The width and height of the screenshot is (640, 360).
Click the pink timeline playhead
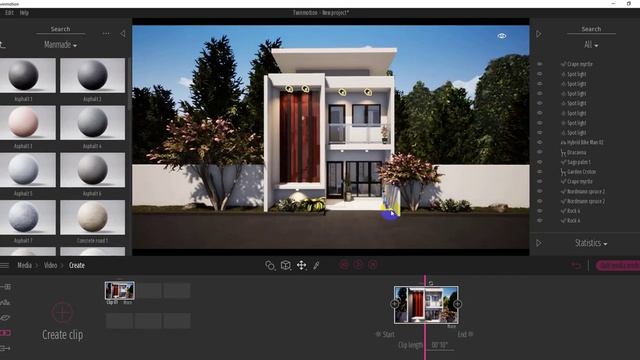pyautogui.click(x=425, y=318)
